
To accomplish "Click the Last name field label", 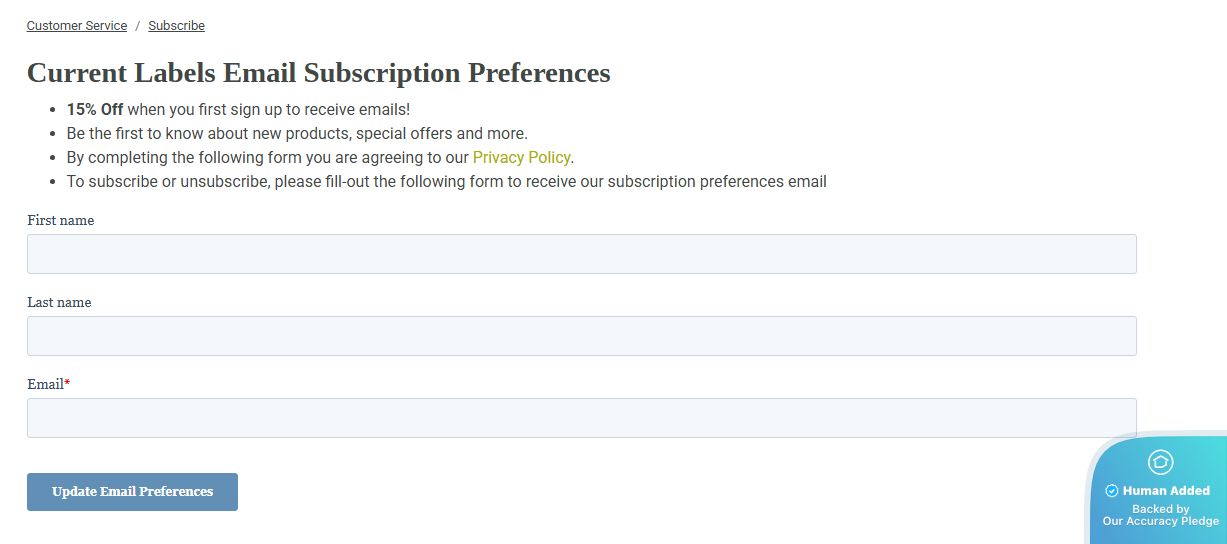I will pyautogui.click(x=59, y=303).
